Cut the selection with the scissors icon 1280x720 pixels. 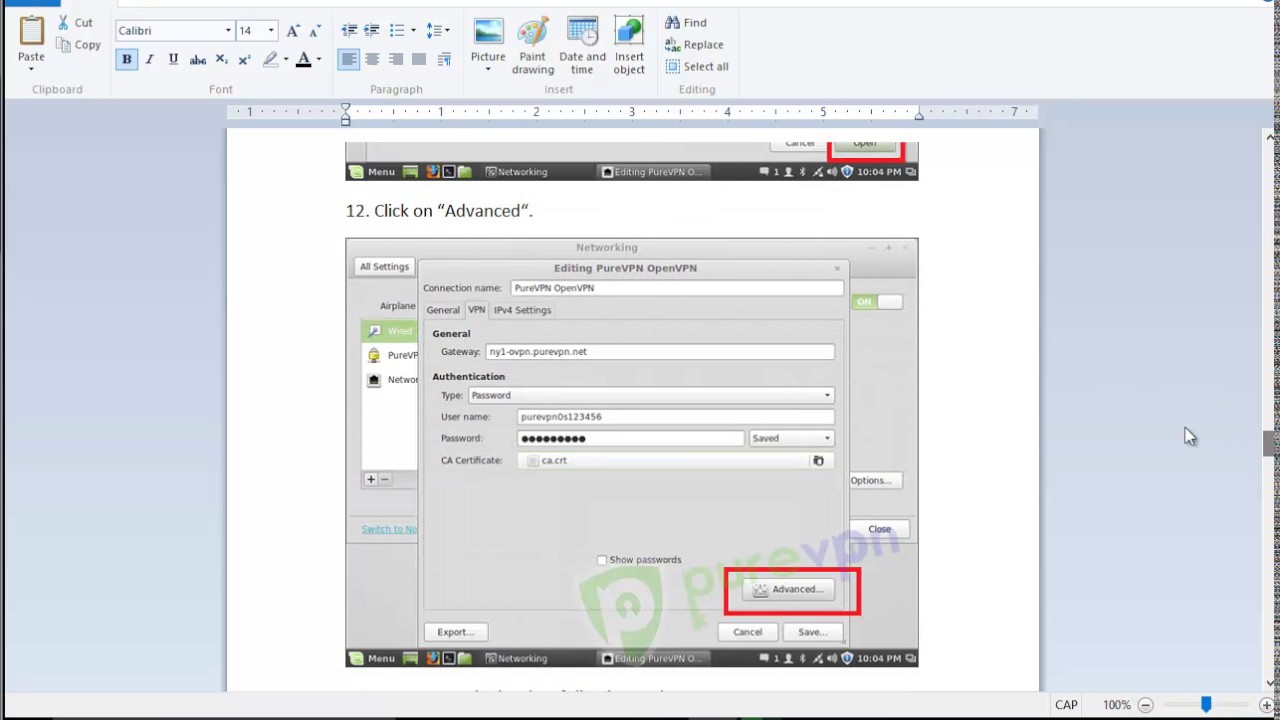[64, 22]
